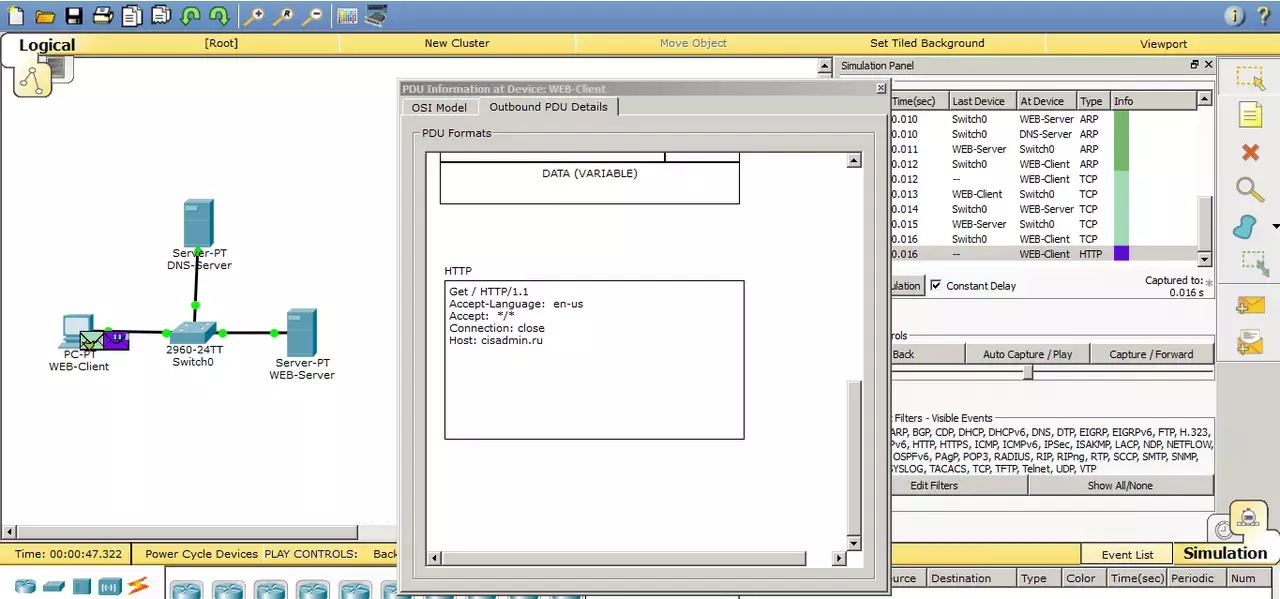
Task: Activate the Inspect magnifier tool
Action: click(x=1249, y=189)
